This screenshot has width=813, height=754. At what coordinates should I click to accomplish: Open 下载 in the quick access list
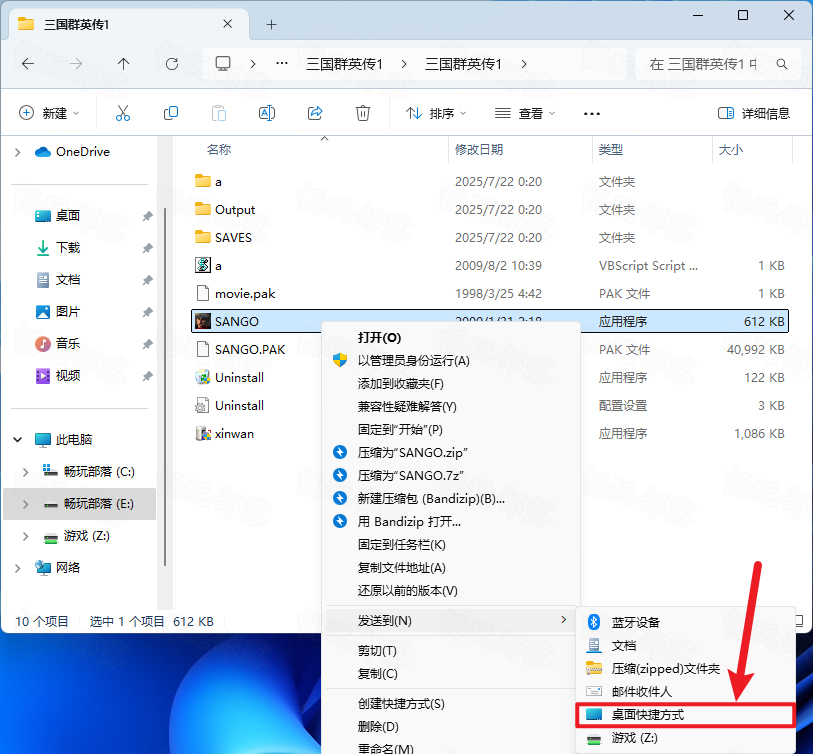(58, 247)
